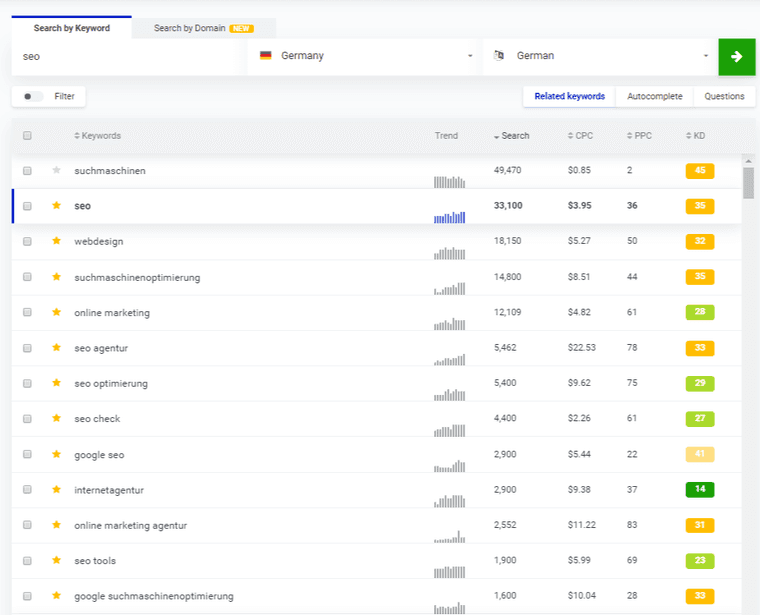This screenshot has width=760, height=615.
Task: Click the seo check keyword
Action: click(97, 419)
